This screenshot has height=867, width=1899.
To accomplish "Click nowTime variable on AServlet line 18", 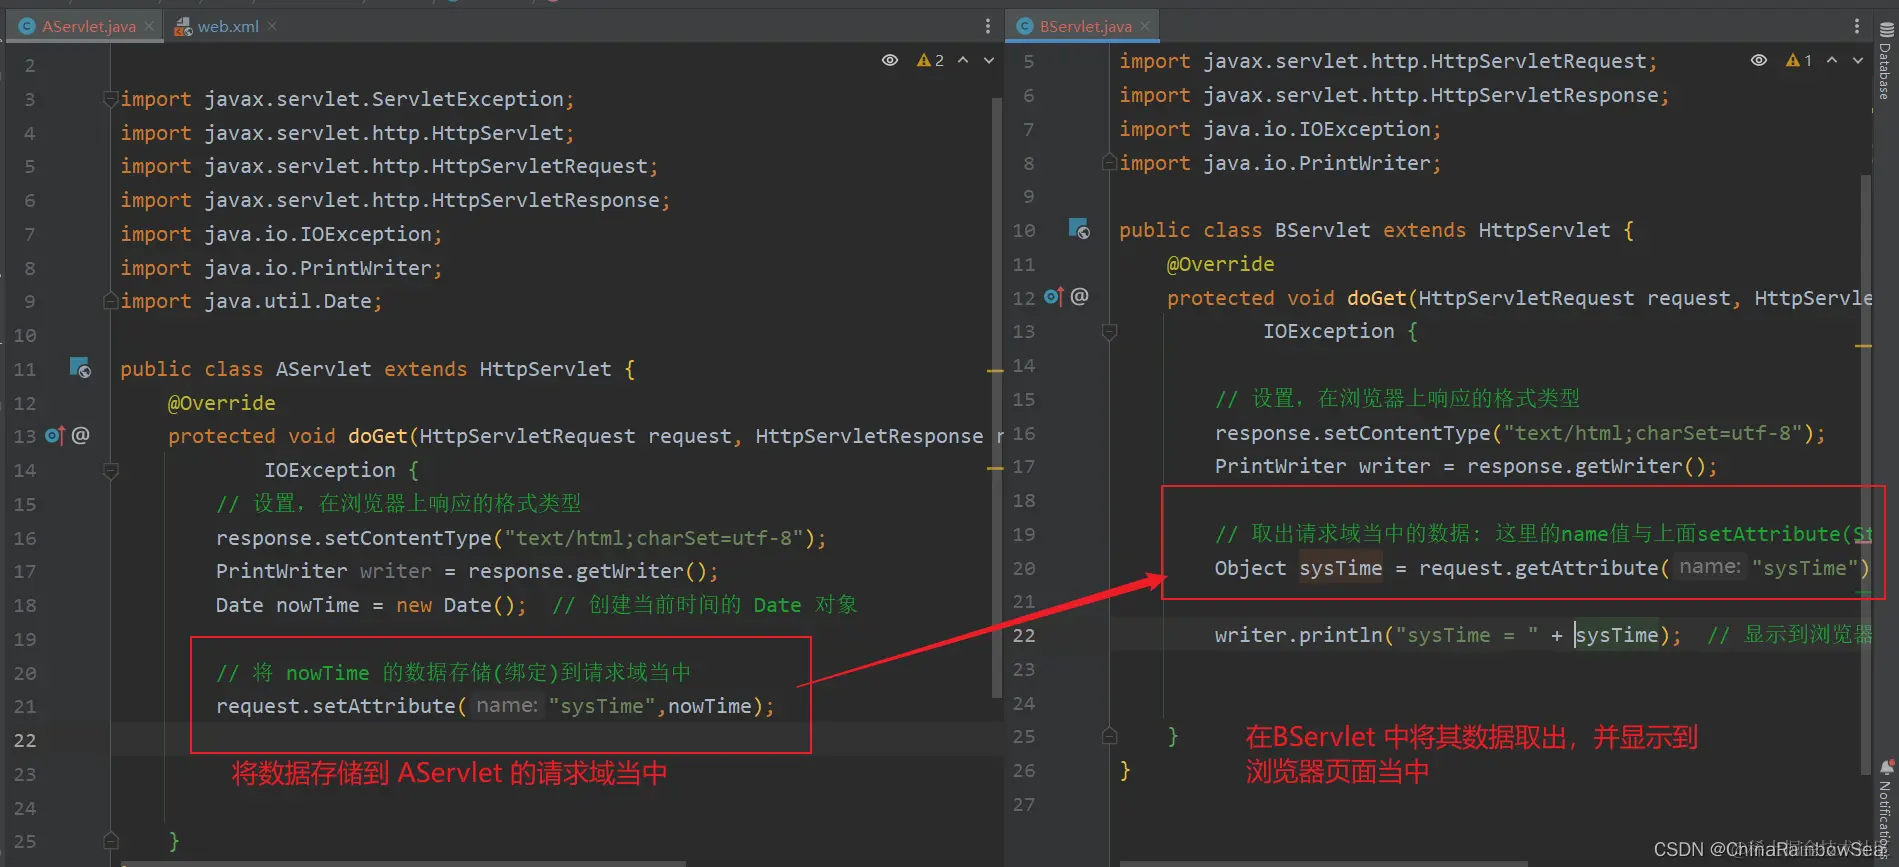I will tap(317, 605).
